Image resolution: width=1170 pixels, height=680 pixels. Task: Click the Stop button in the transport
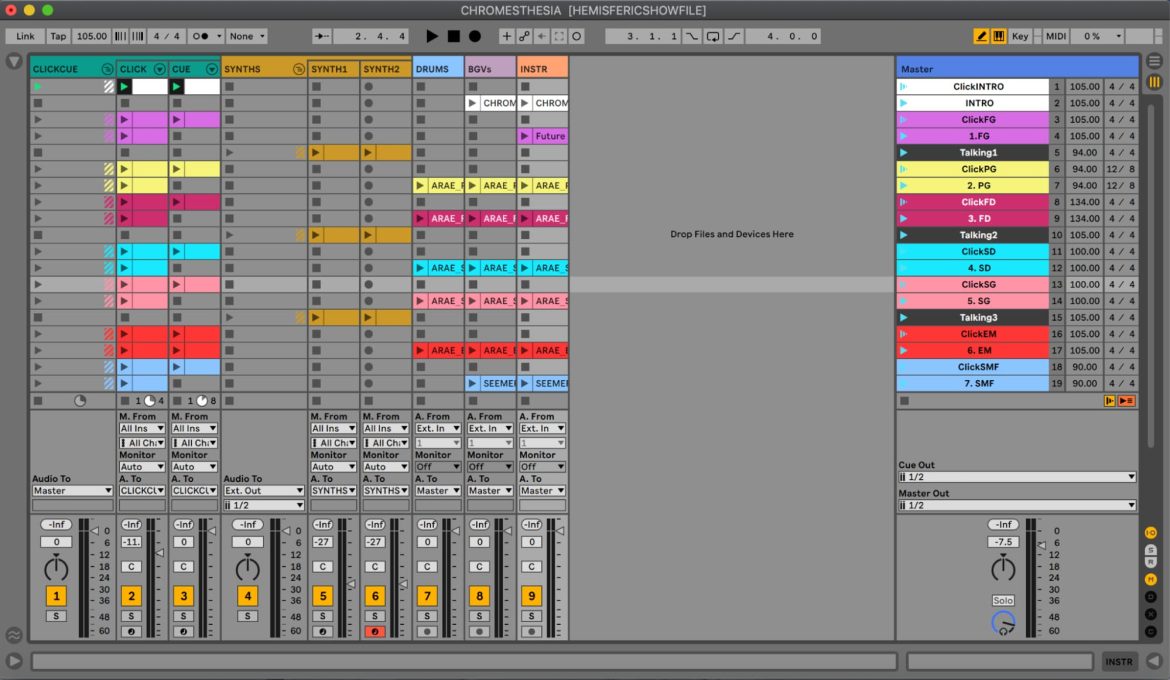(455, 35)
